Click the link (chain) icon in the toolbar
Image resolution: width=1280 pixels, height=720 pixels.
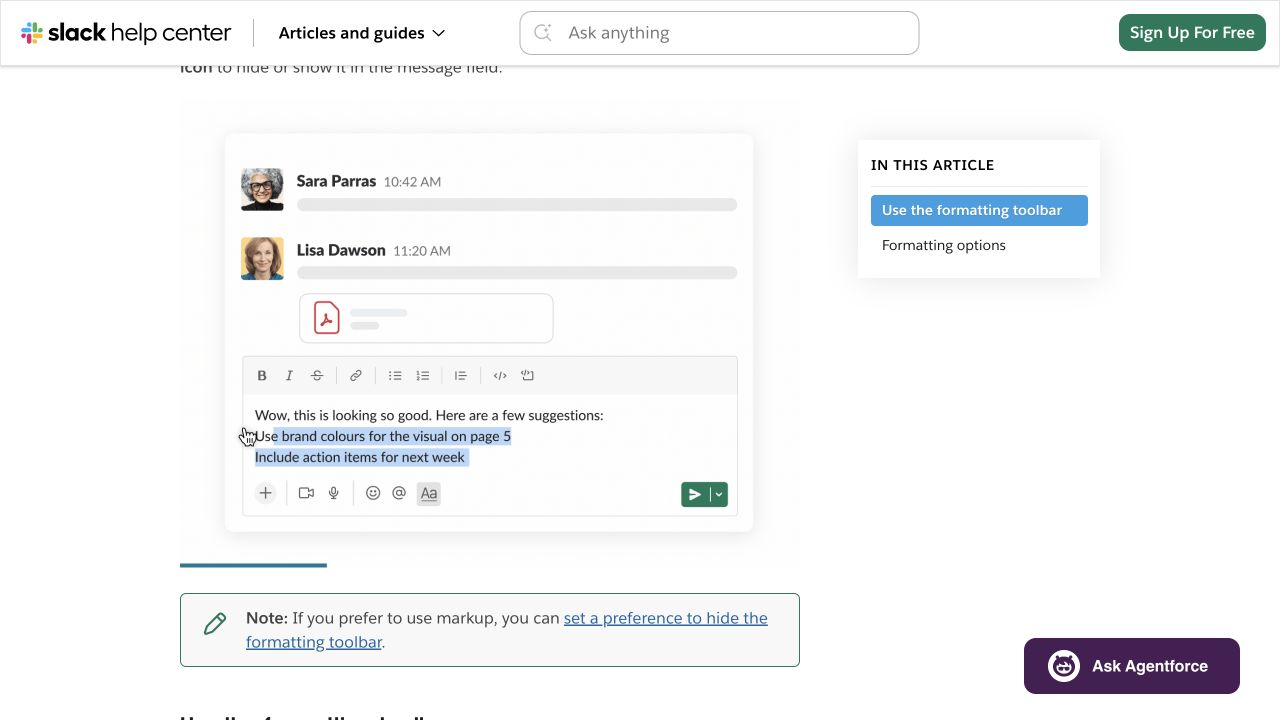[355, 376]
